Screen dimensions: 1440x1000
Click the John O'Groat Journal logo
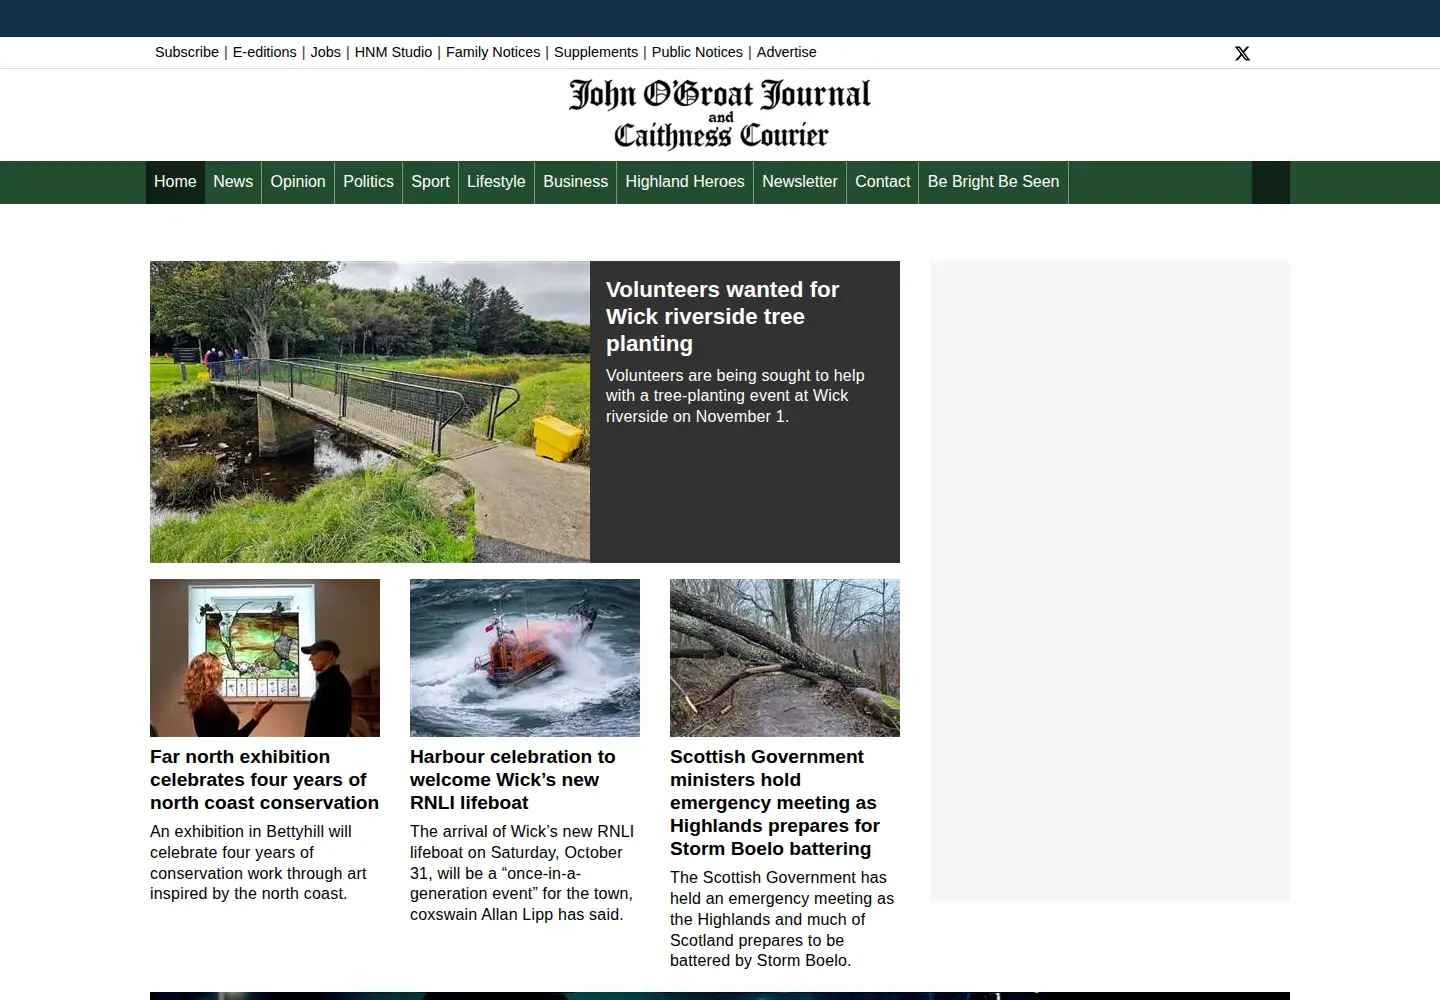click(720, 114)
